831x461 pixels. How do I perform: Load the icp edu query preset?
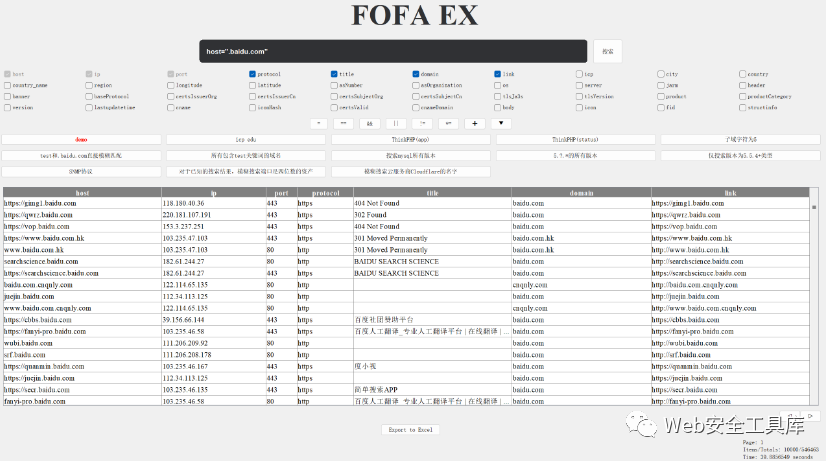coord(246,139)
